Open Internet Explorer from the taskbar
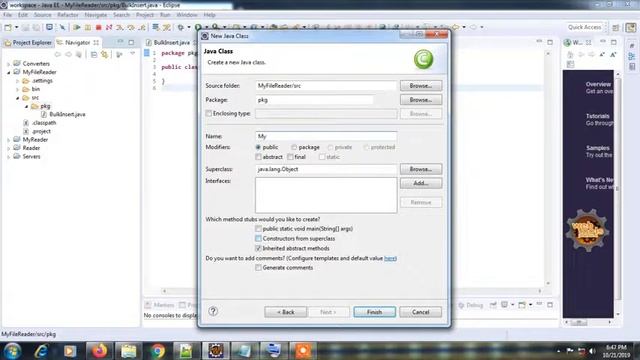The height and width of the screenshot is (360, 640). pos(41,351)
